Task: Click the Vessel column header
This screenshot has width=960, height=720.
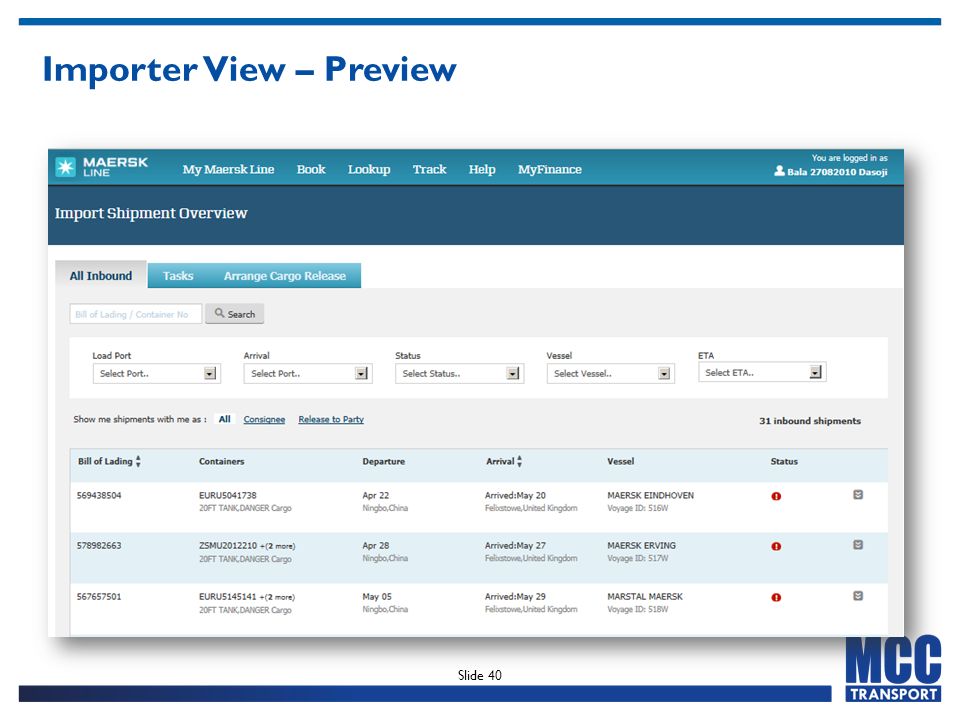Action: tap(621, 462)
